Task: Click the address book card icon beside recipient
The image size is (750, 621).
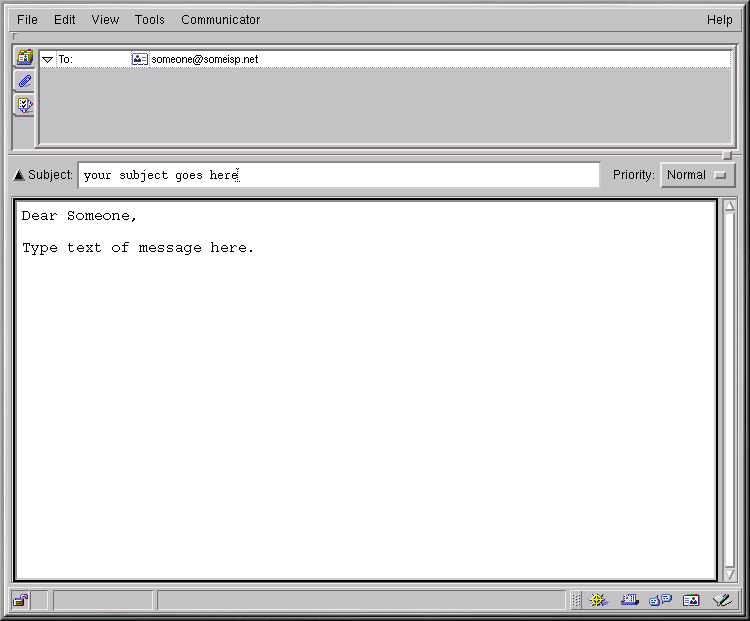Action: pyautogui.click(x=139, y=59)
